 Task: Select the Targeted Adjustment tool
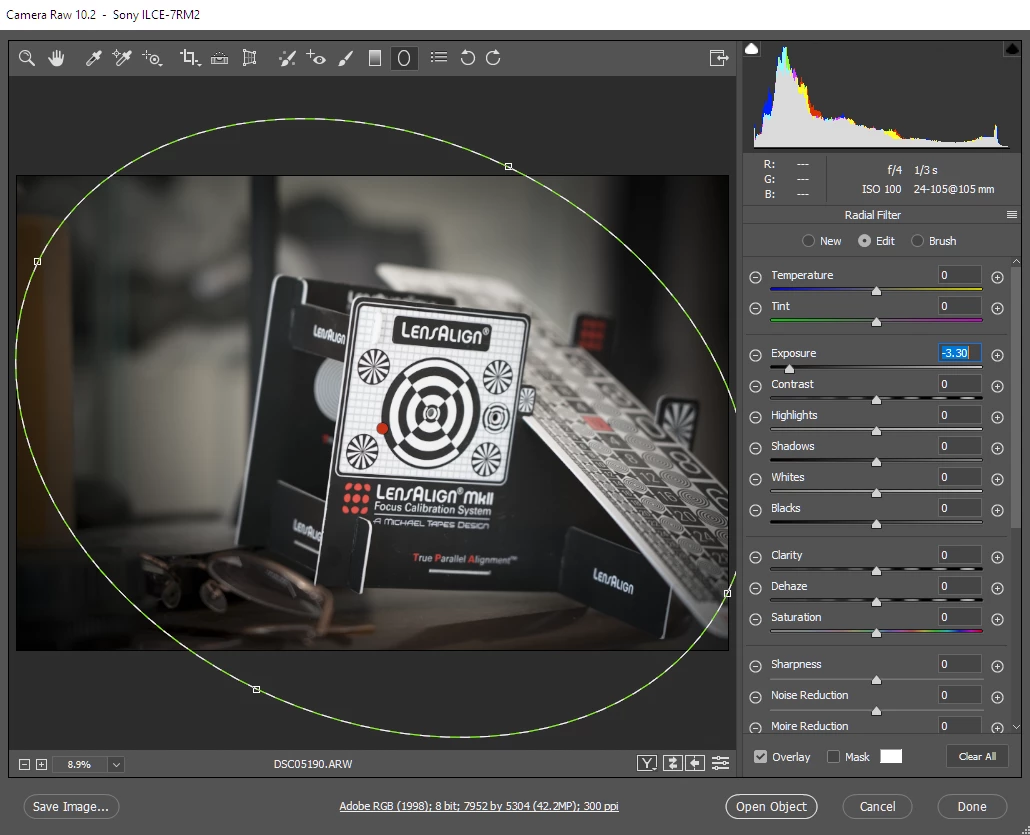pos(152,58)
